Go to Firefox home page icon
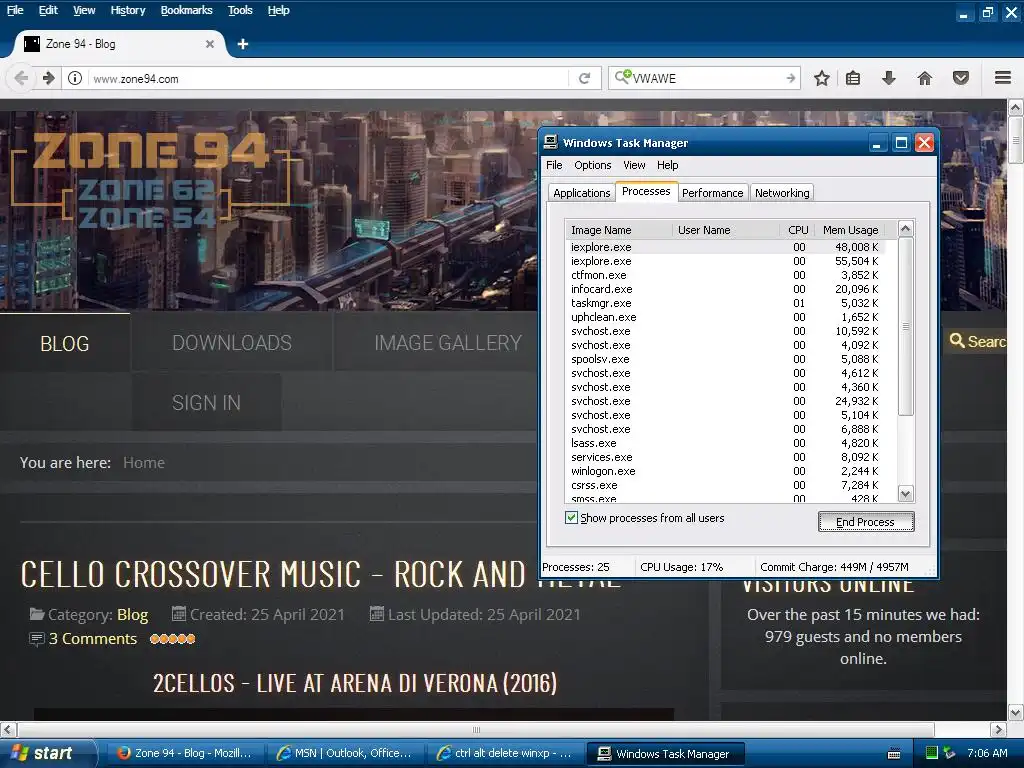The width and height of the screenshot is (1024, 768). [x=925, y=78]
